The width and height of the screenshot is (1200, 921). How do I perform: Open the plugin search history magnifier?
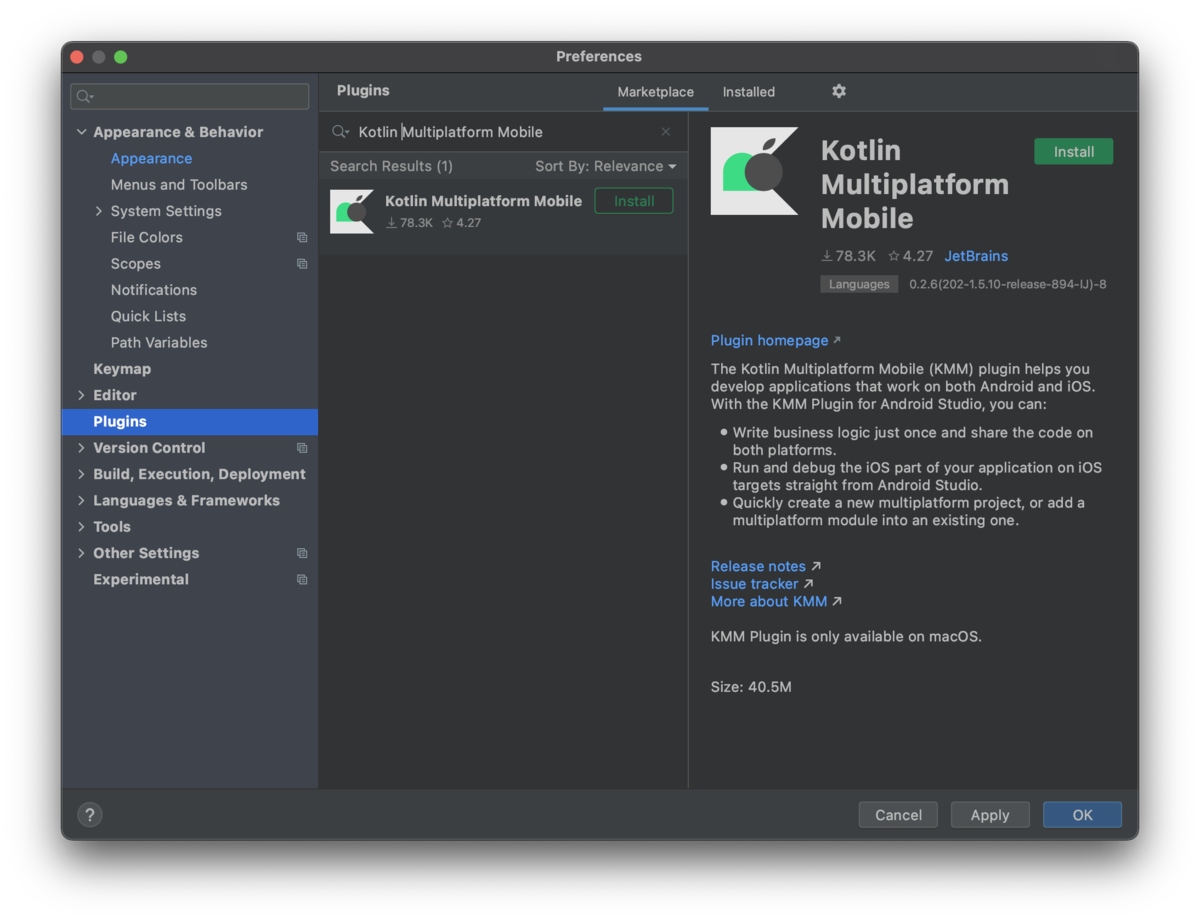pos(340,132)
